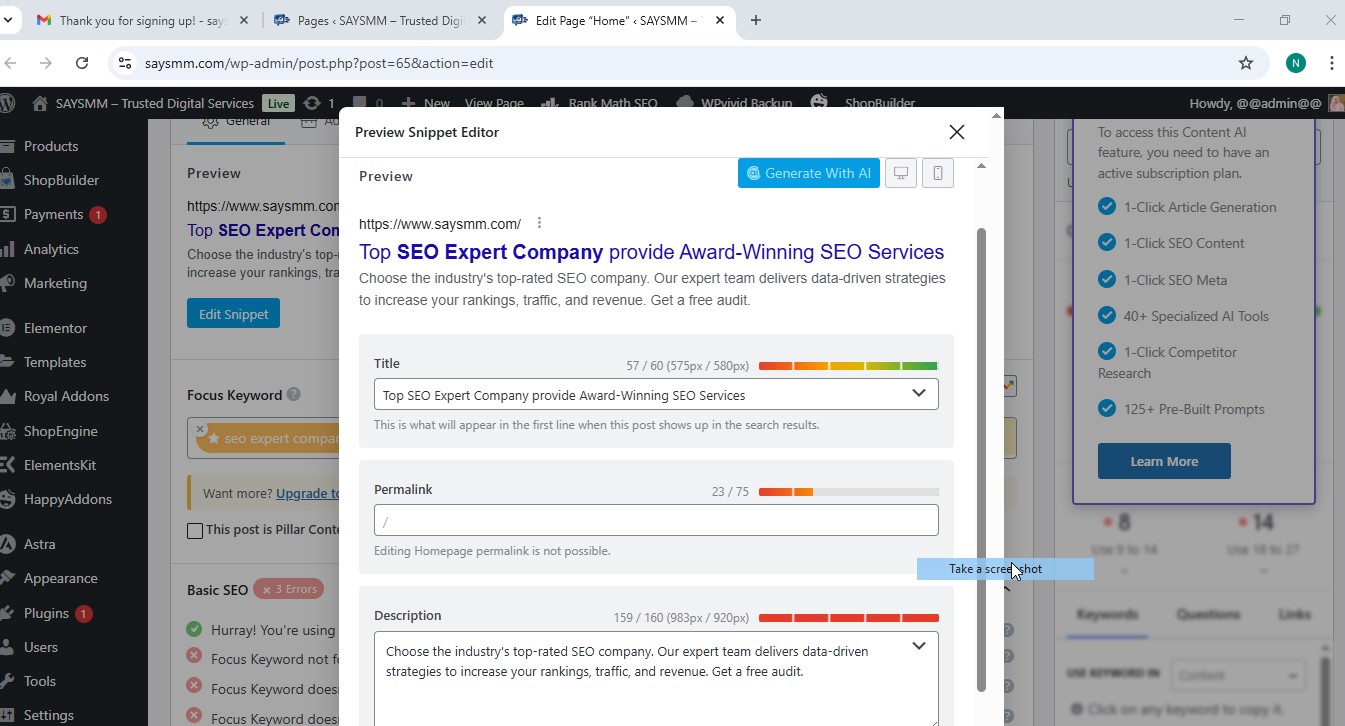Switch to desktop preview in Snippet Editor
Image resolution: width=1345 pixels, height=726 pixels.
click(x=901, y=172)
